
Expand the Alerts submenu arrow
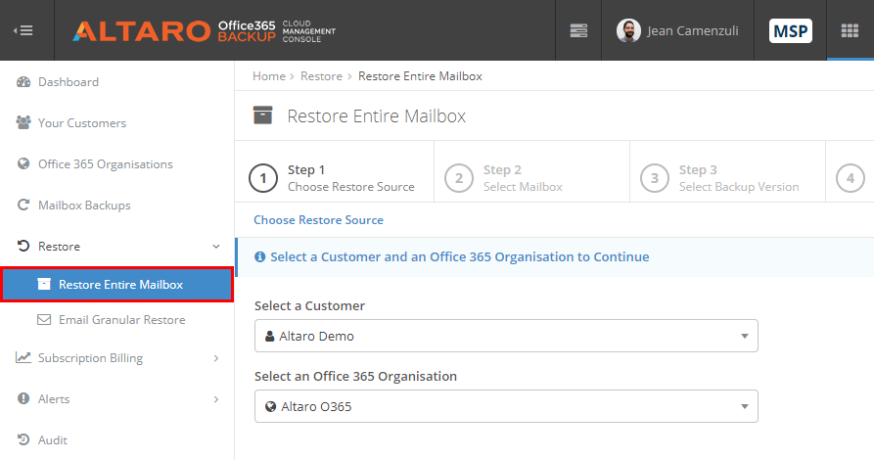tap(216, 399)
